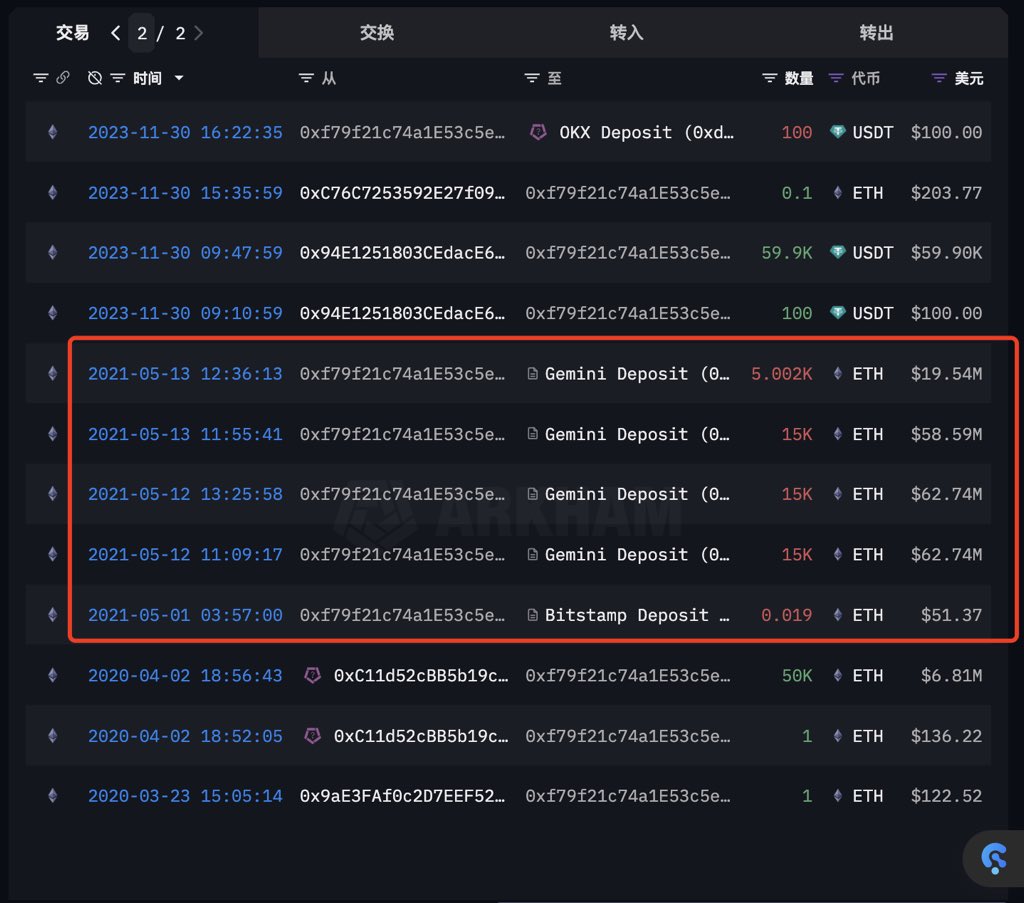Go to previous transactions page arrow
Screen dimensions: 1024x903
click(116, 33)
